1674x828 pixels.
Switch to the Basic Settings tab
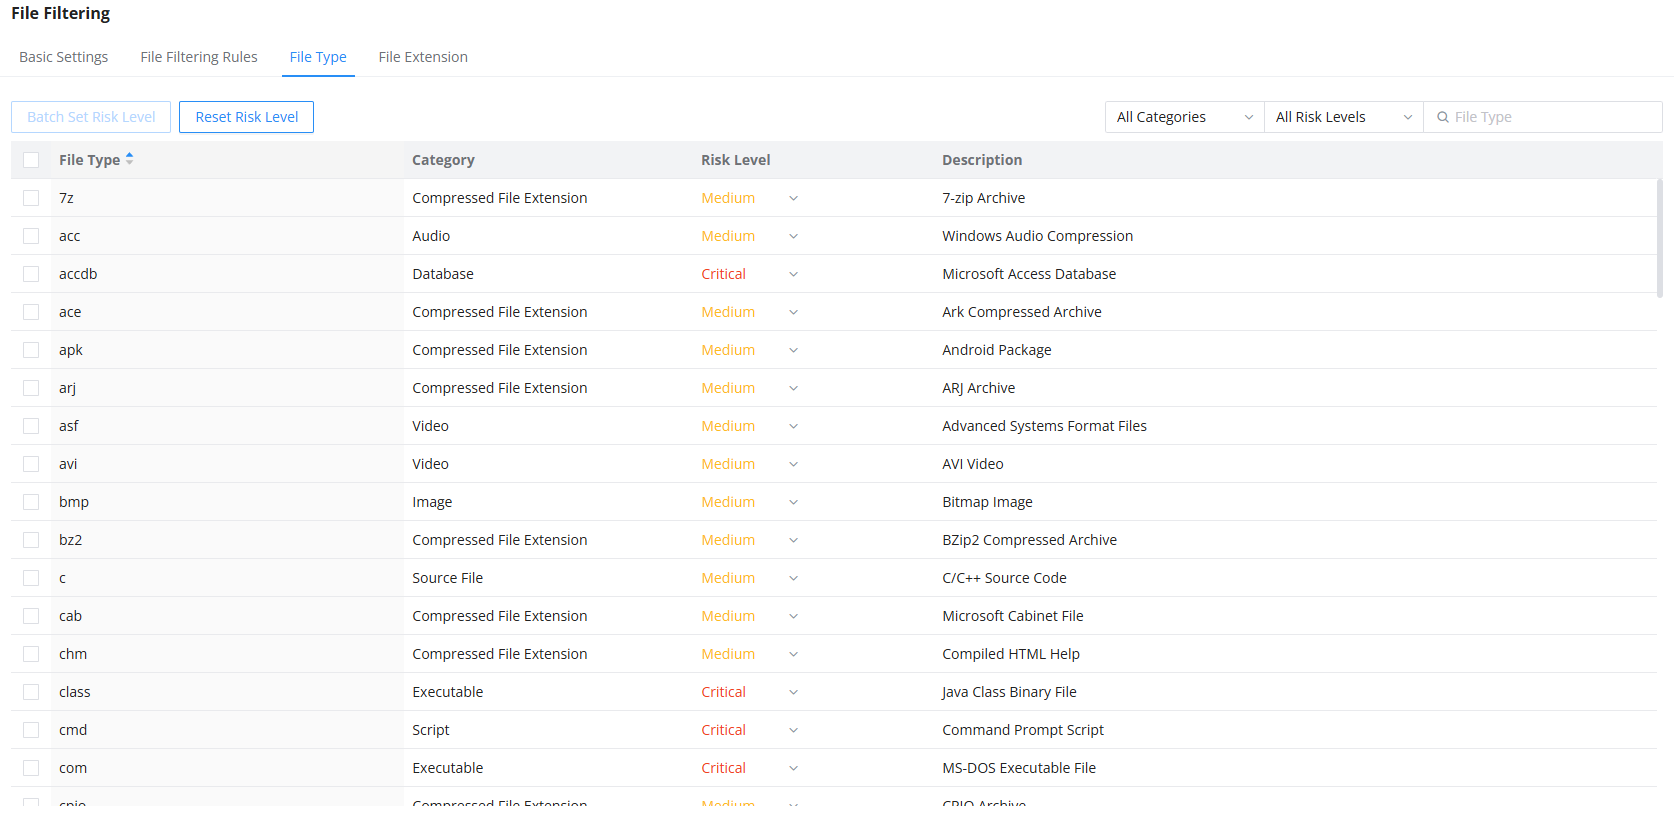point(64,57)
